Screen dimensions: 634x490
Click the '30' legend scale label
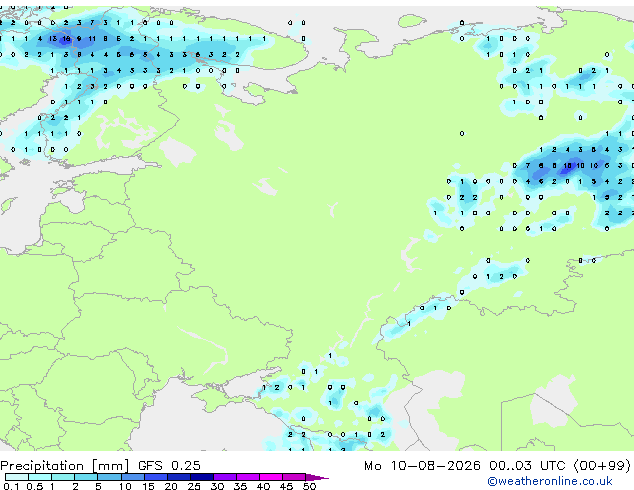[x=217, y=486]
